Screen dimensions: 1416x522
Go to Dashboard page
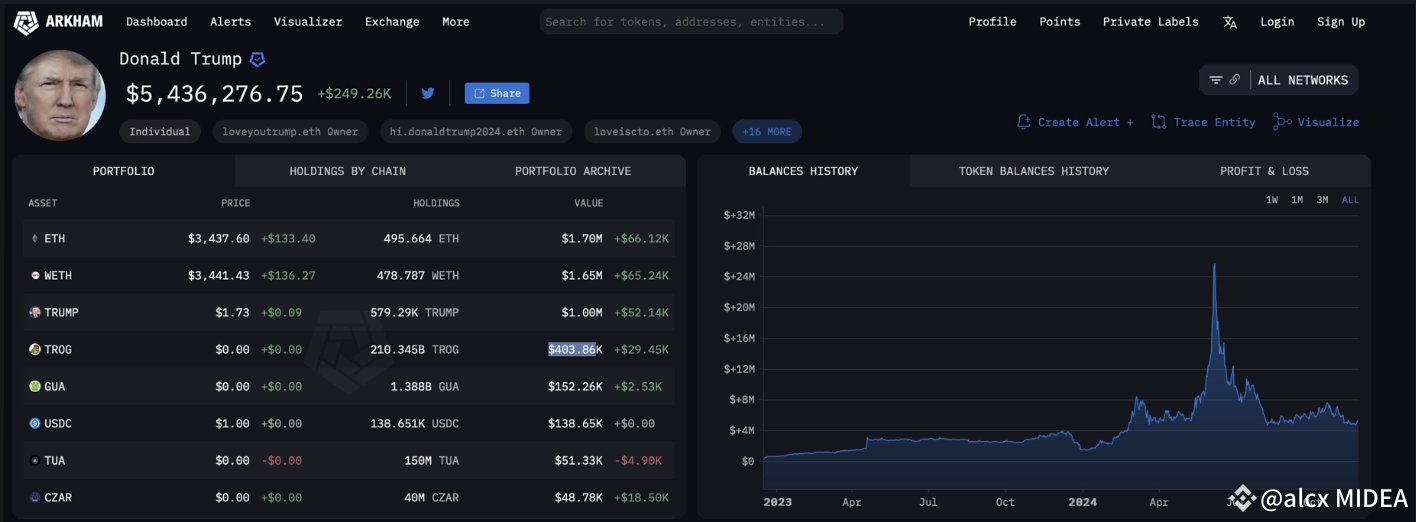[x=156, y=21]
